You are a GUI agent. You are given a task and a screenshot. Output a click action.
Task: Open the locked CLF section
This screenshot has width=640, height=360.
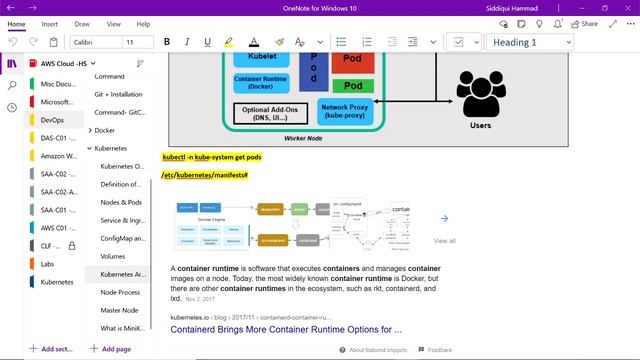click(x=53, y=246)
